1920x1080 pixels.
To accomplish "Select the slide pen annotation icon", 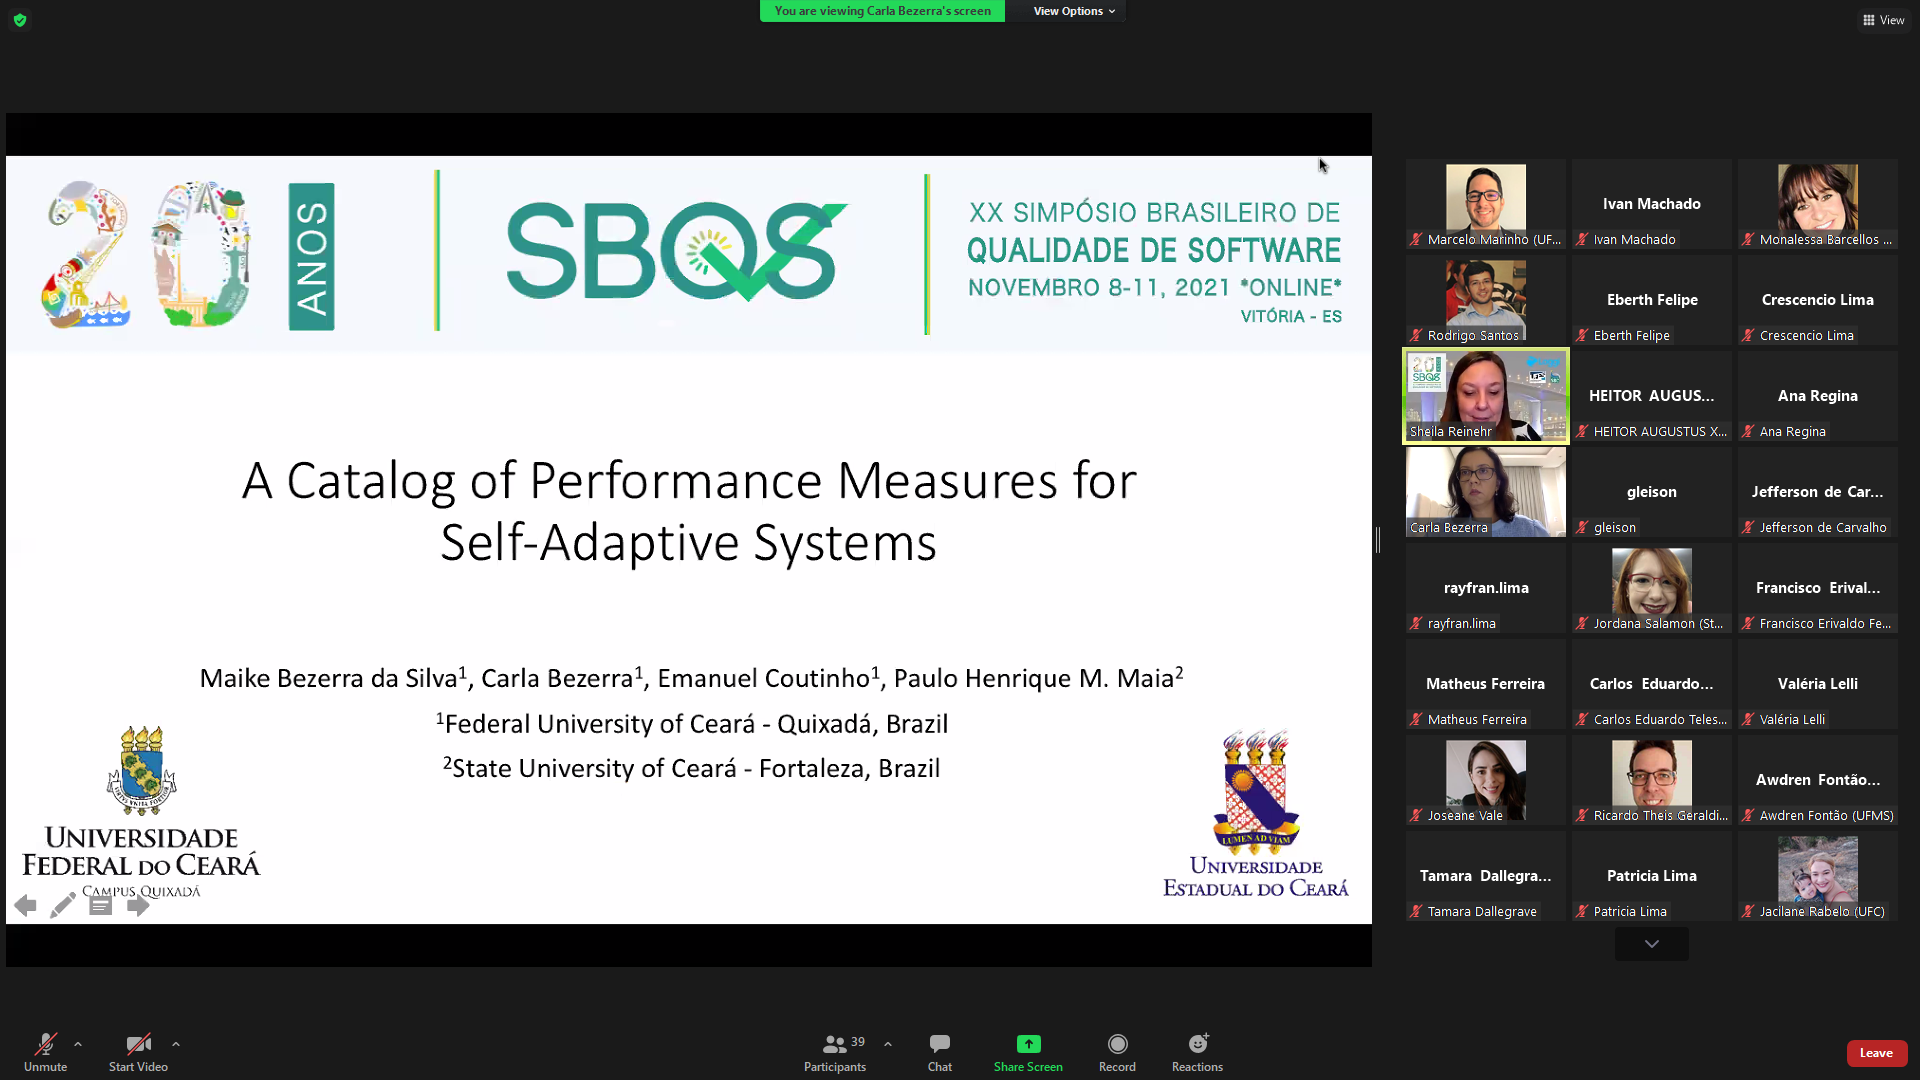I will (62, 906).
